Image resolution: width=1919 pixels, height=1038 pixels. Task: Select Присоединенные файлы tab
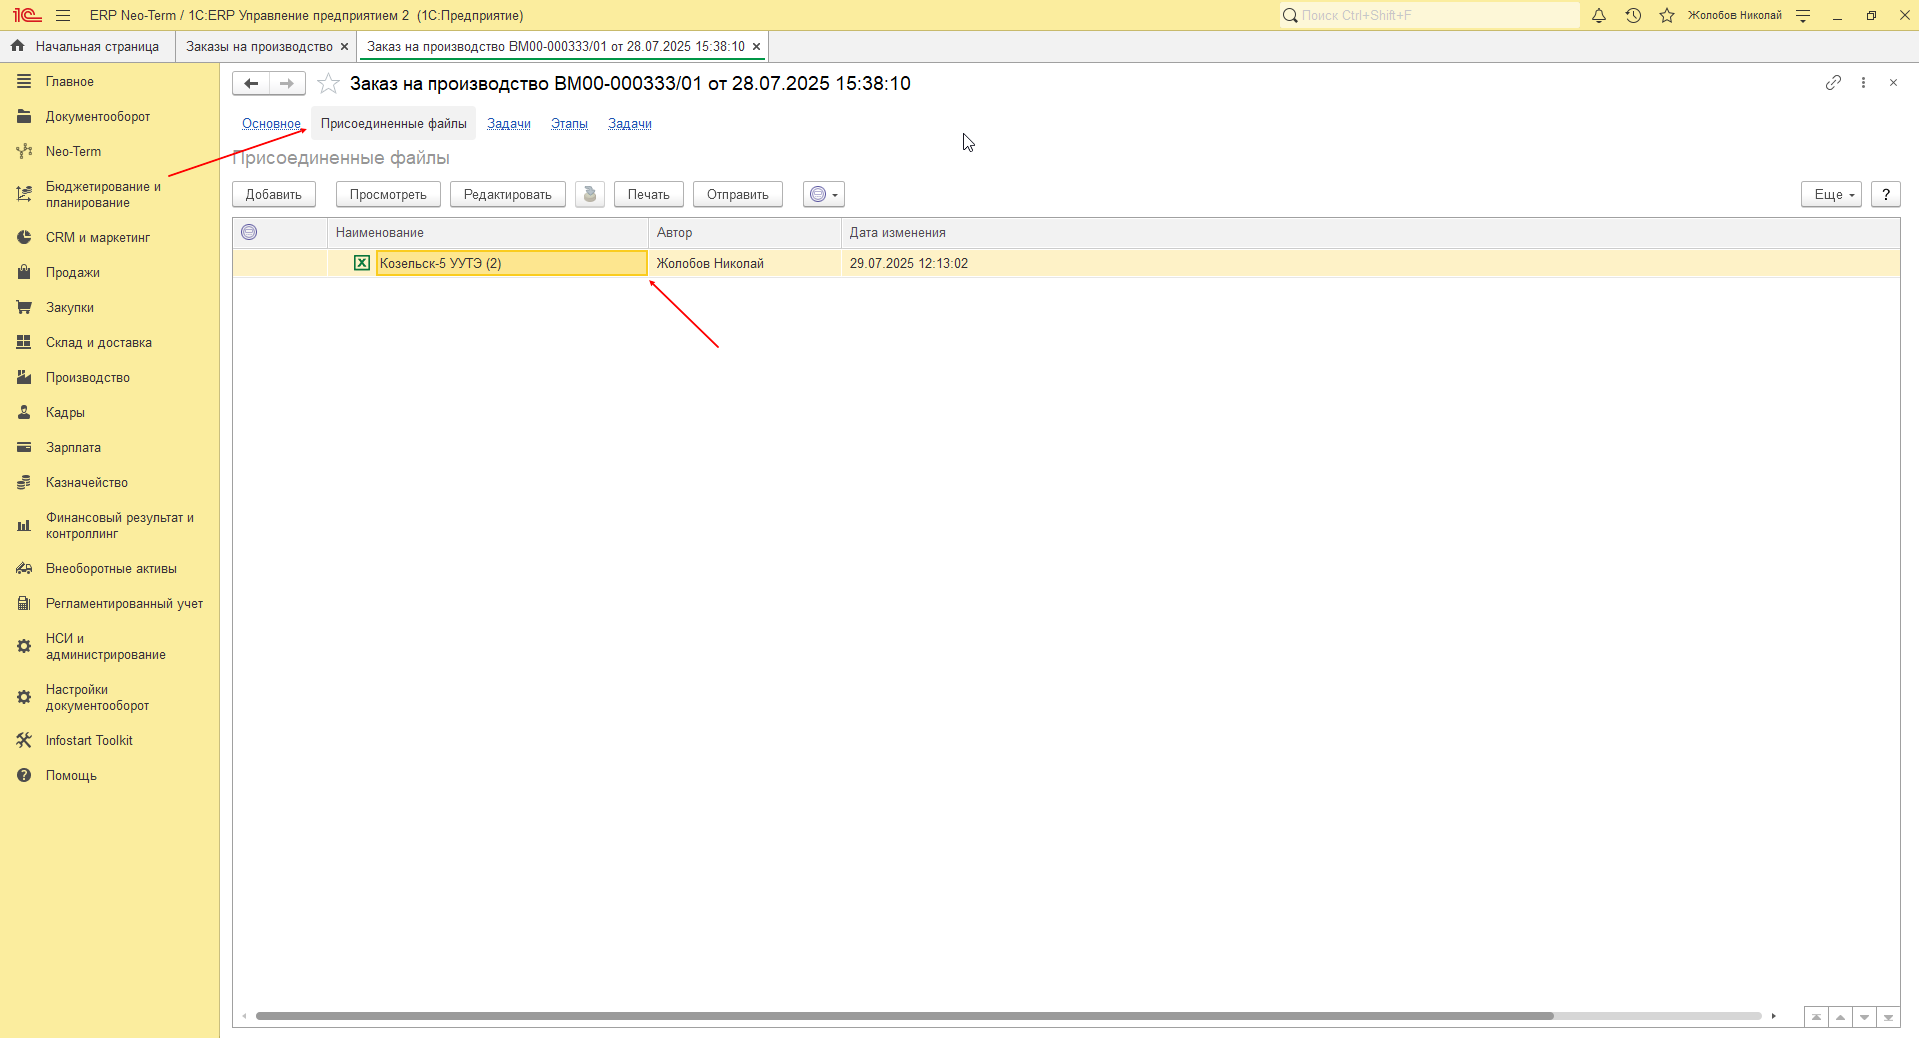(393, 123)
